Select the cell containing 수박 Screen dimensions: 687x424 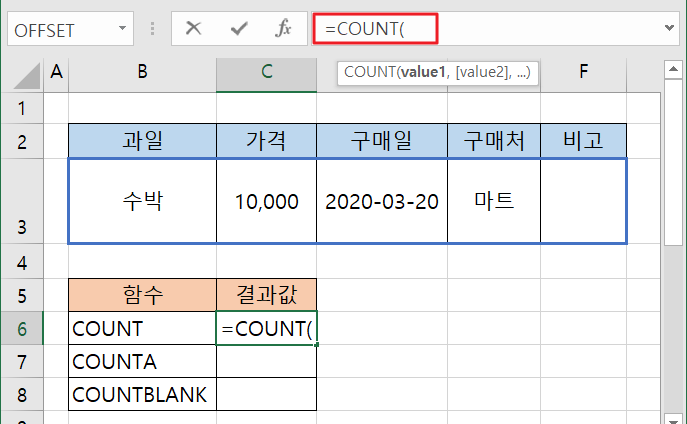[142, 201]
